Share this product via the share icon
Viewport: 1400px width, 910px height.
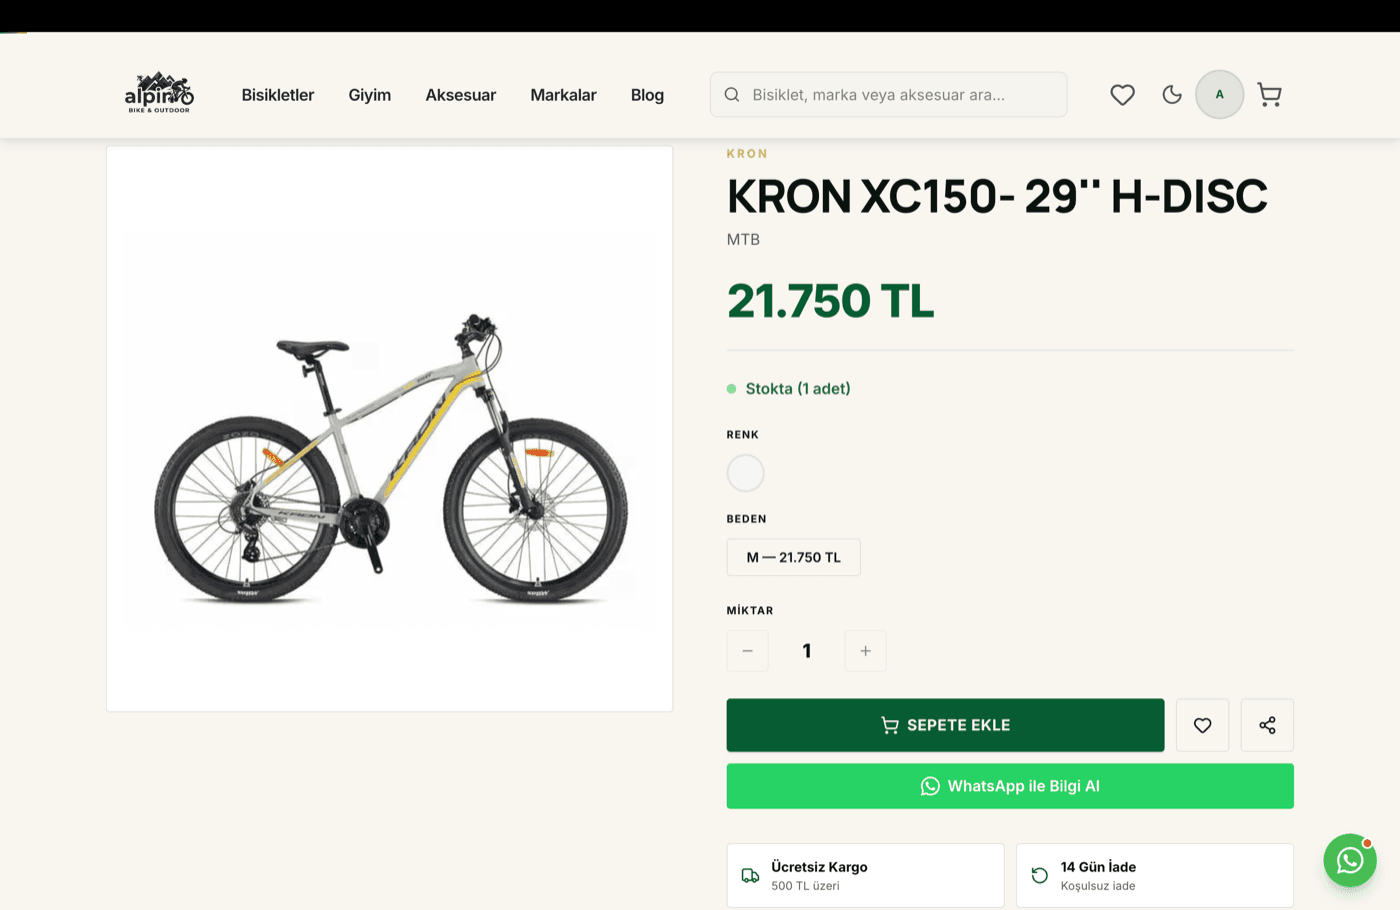pyautogui.click(x=1267, y=725)
